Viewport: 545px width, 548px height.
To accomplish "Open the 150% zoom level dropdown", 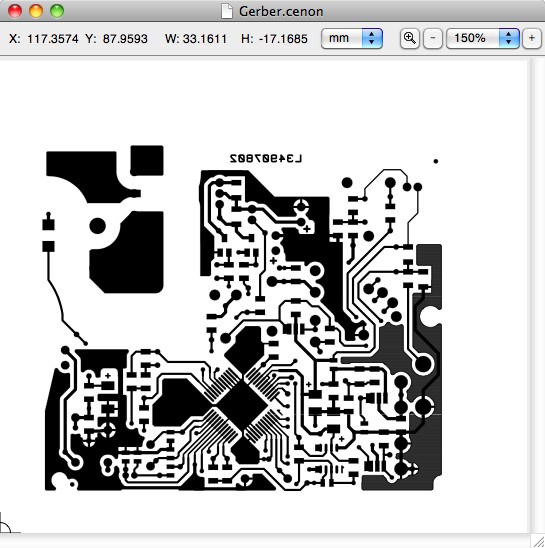I will tap(483, 38).
